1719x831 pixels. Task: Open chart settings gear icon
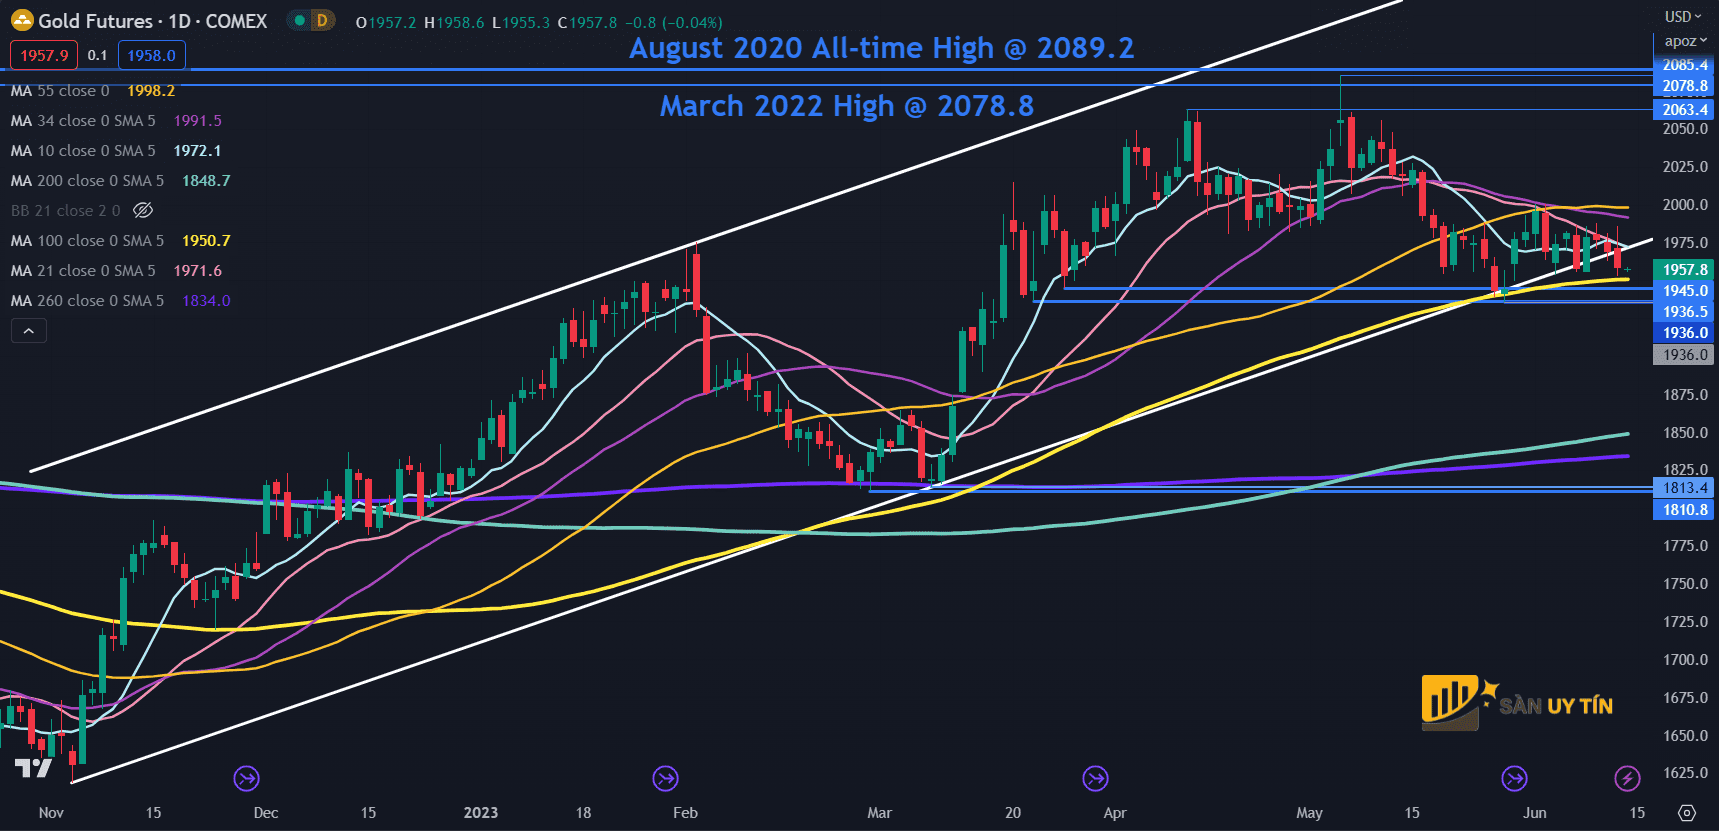(x=1687, y=812)
